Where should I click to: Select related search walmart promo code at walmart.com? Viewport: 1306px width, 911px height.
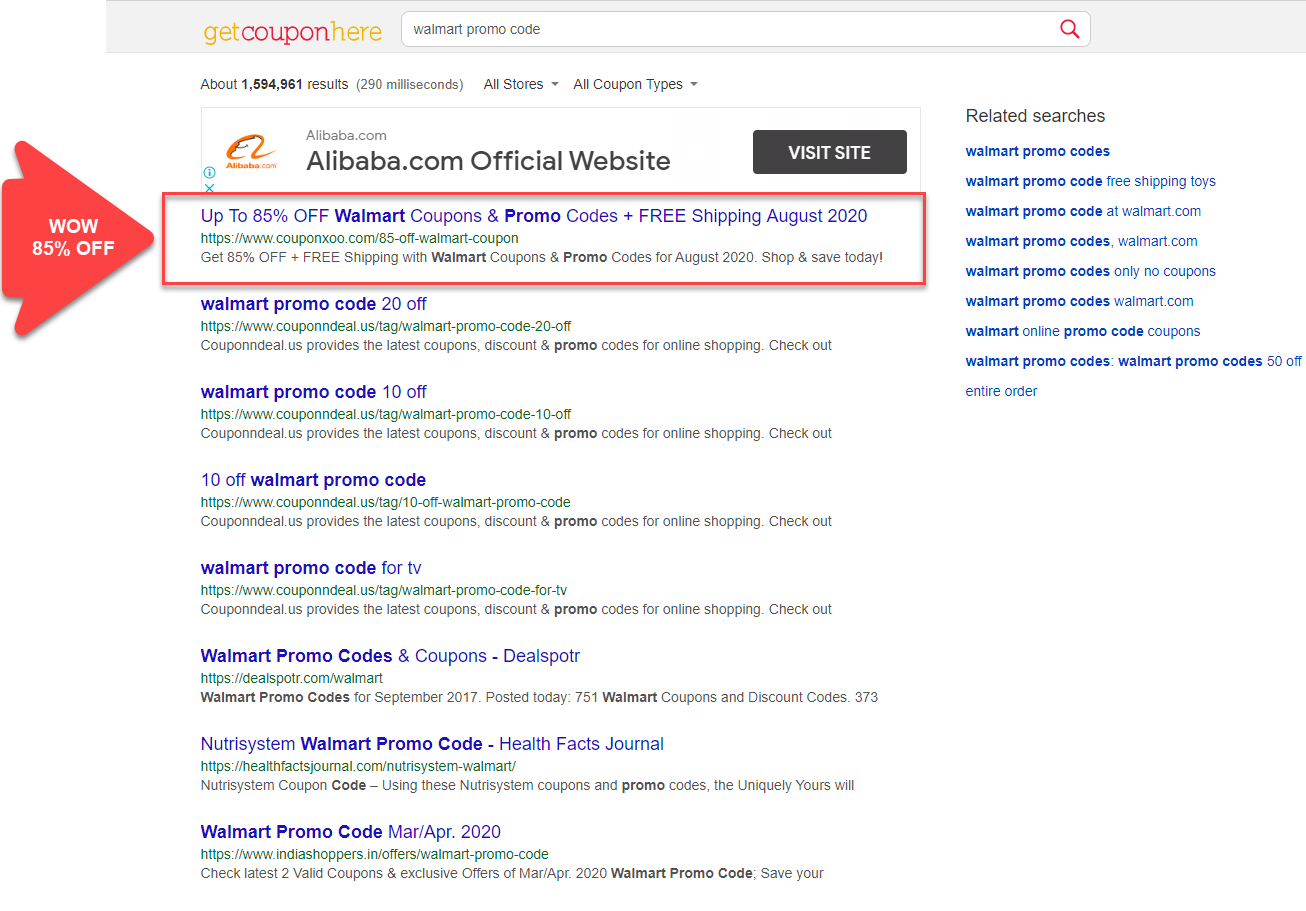pos(1084,211)
